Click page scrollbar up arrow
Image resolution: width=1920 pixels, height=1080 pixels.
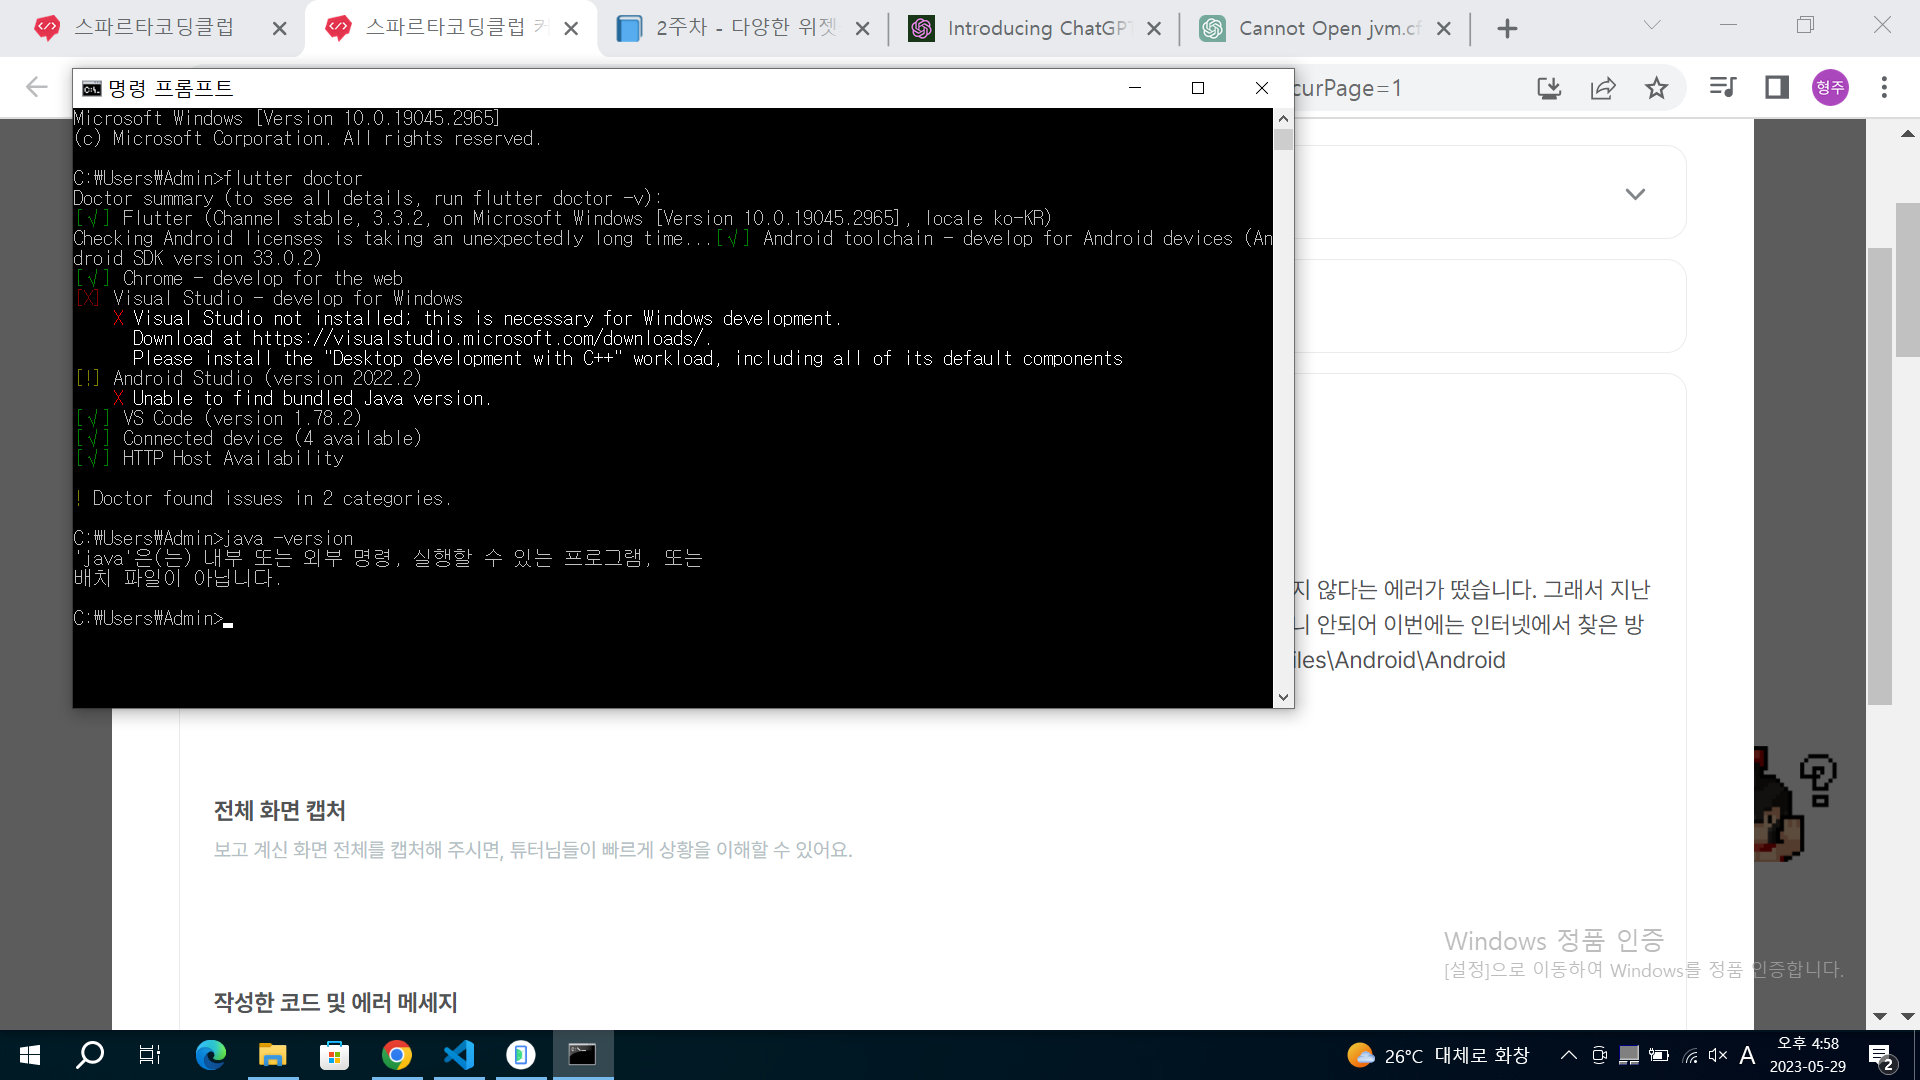click(1907, 133)
